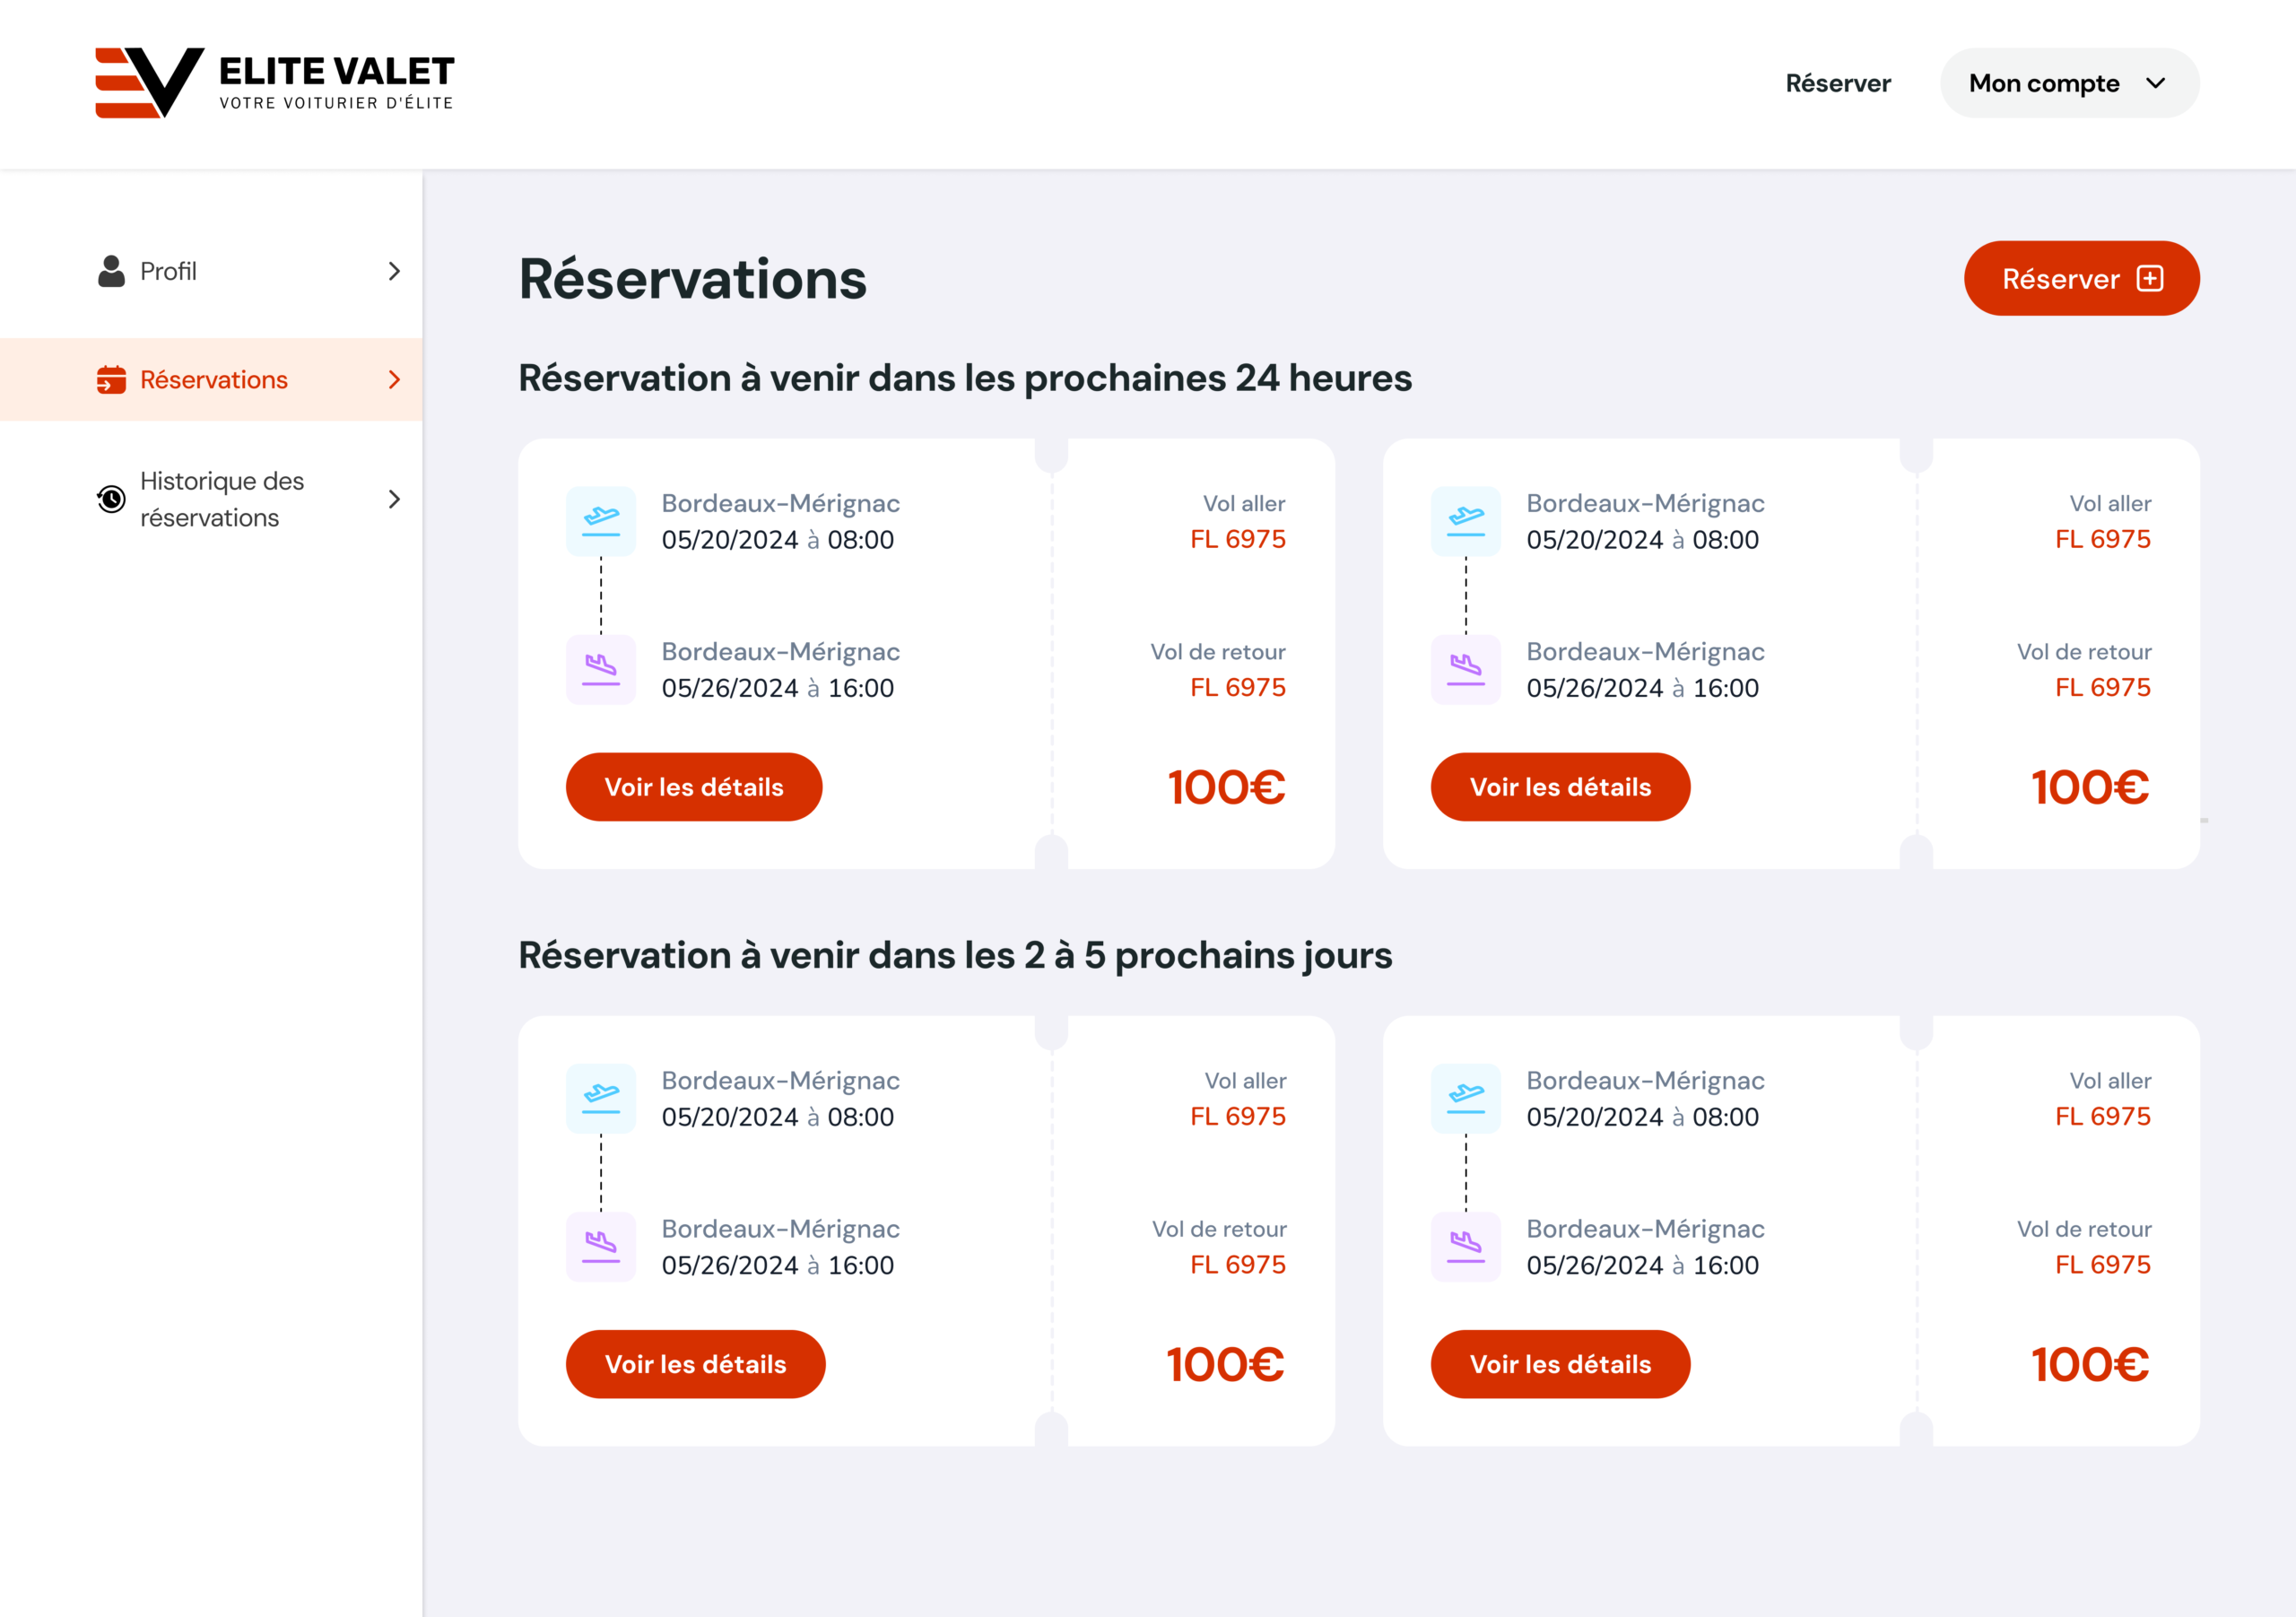Select Réservations in the sidebar menu
This screenshot has height=1617, width=2296.
tap(214, 380)
